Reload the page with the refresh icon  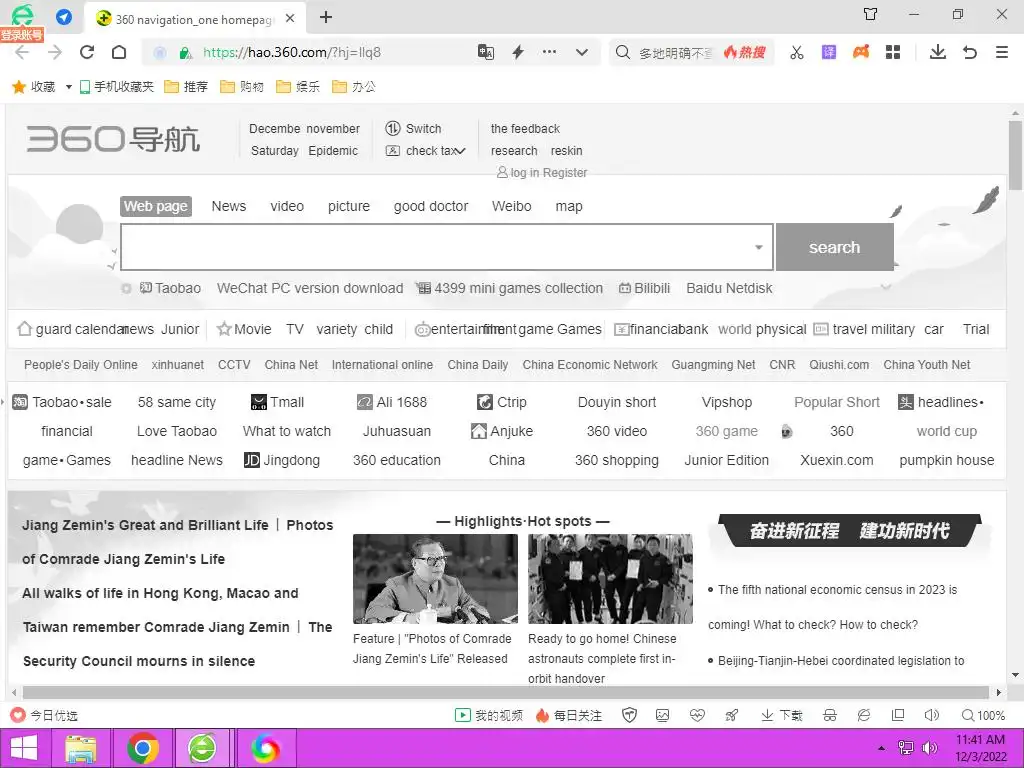[x=87, y=52]
